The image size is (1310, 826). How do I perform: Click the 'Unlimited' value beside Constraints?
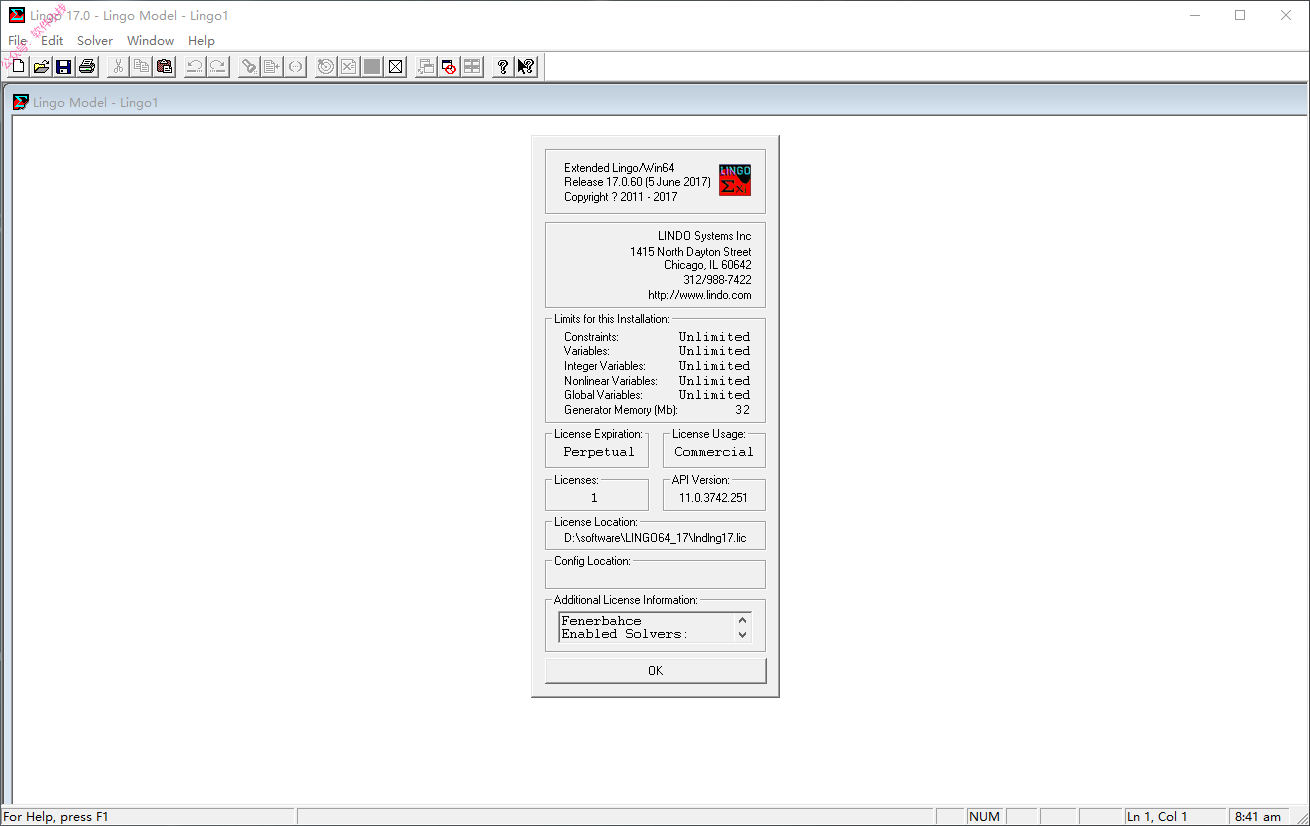714,337
